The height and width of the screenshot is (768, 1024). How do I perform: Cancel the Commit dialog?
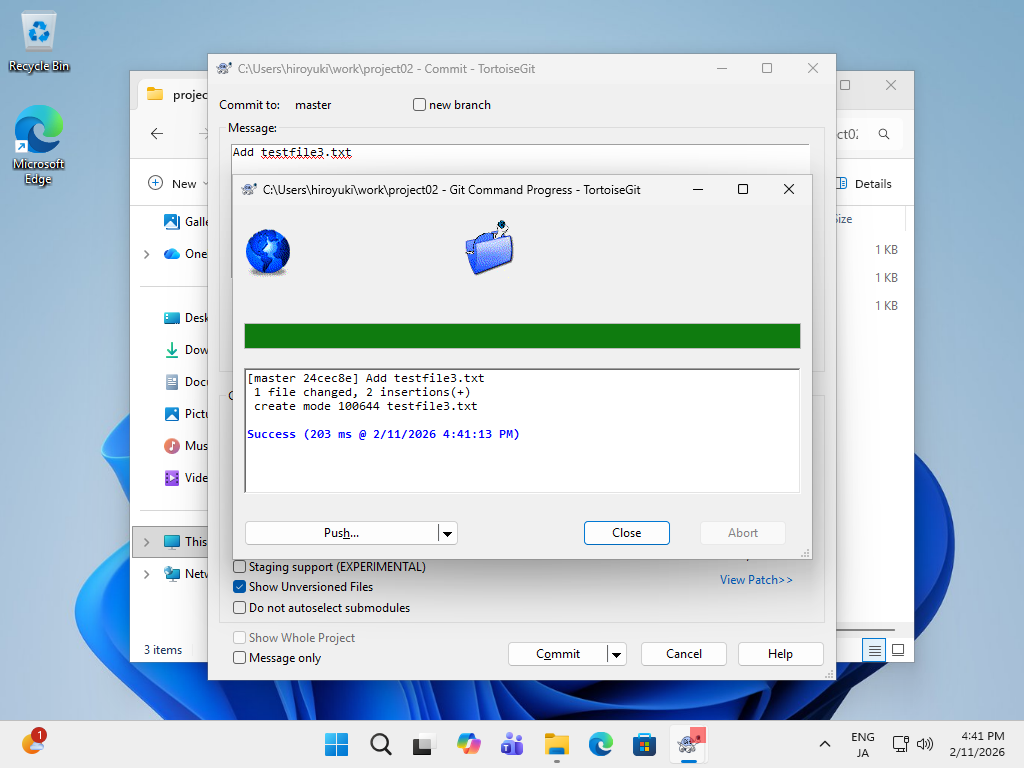(x=683, y=654)
